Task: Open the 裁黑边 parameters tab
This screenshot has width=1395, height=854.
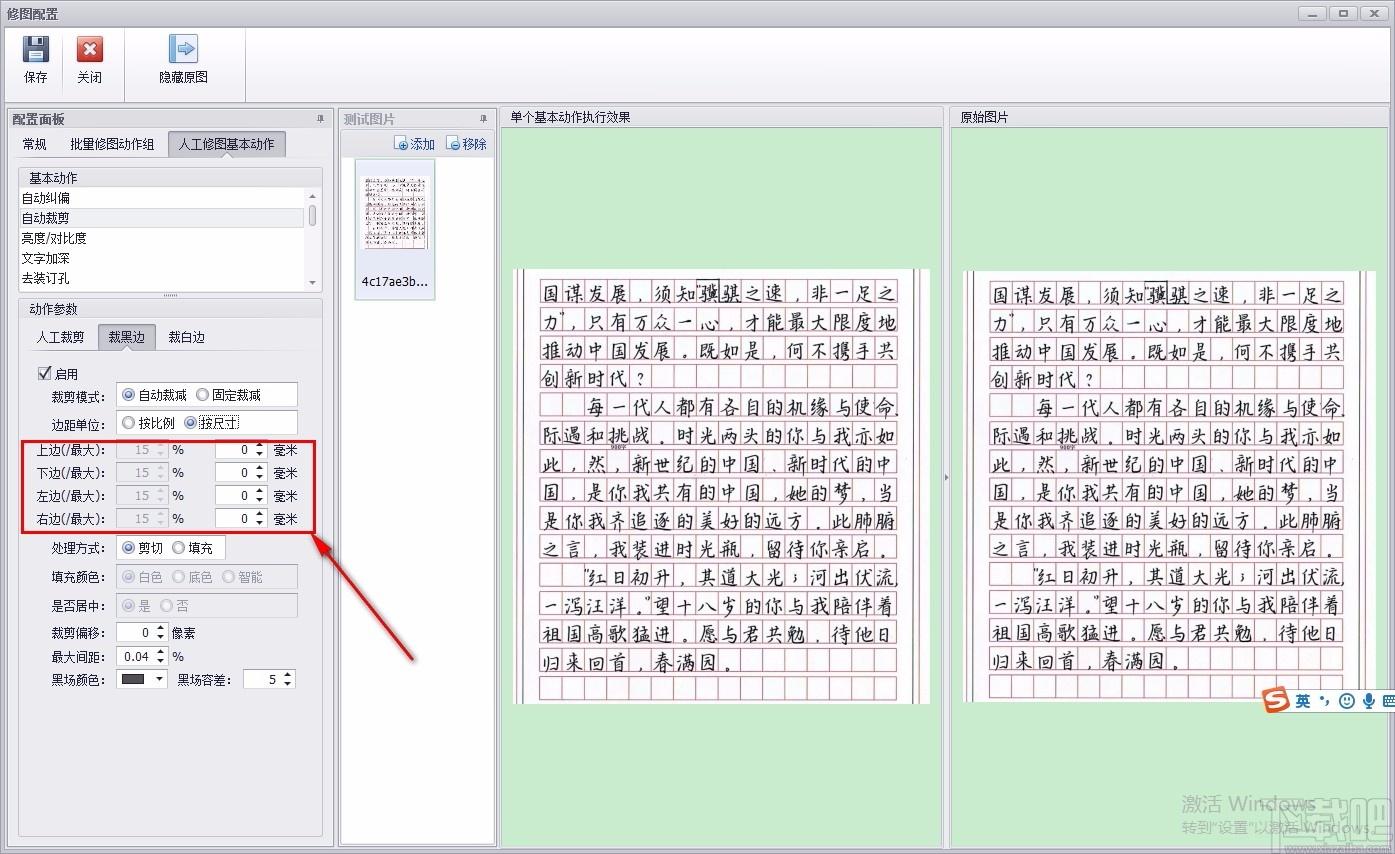Action: (x=127, y=337)
